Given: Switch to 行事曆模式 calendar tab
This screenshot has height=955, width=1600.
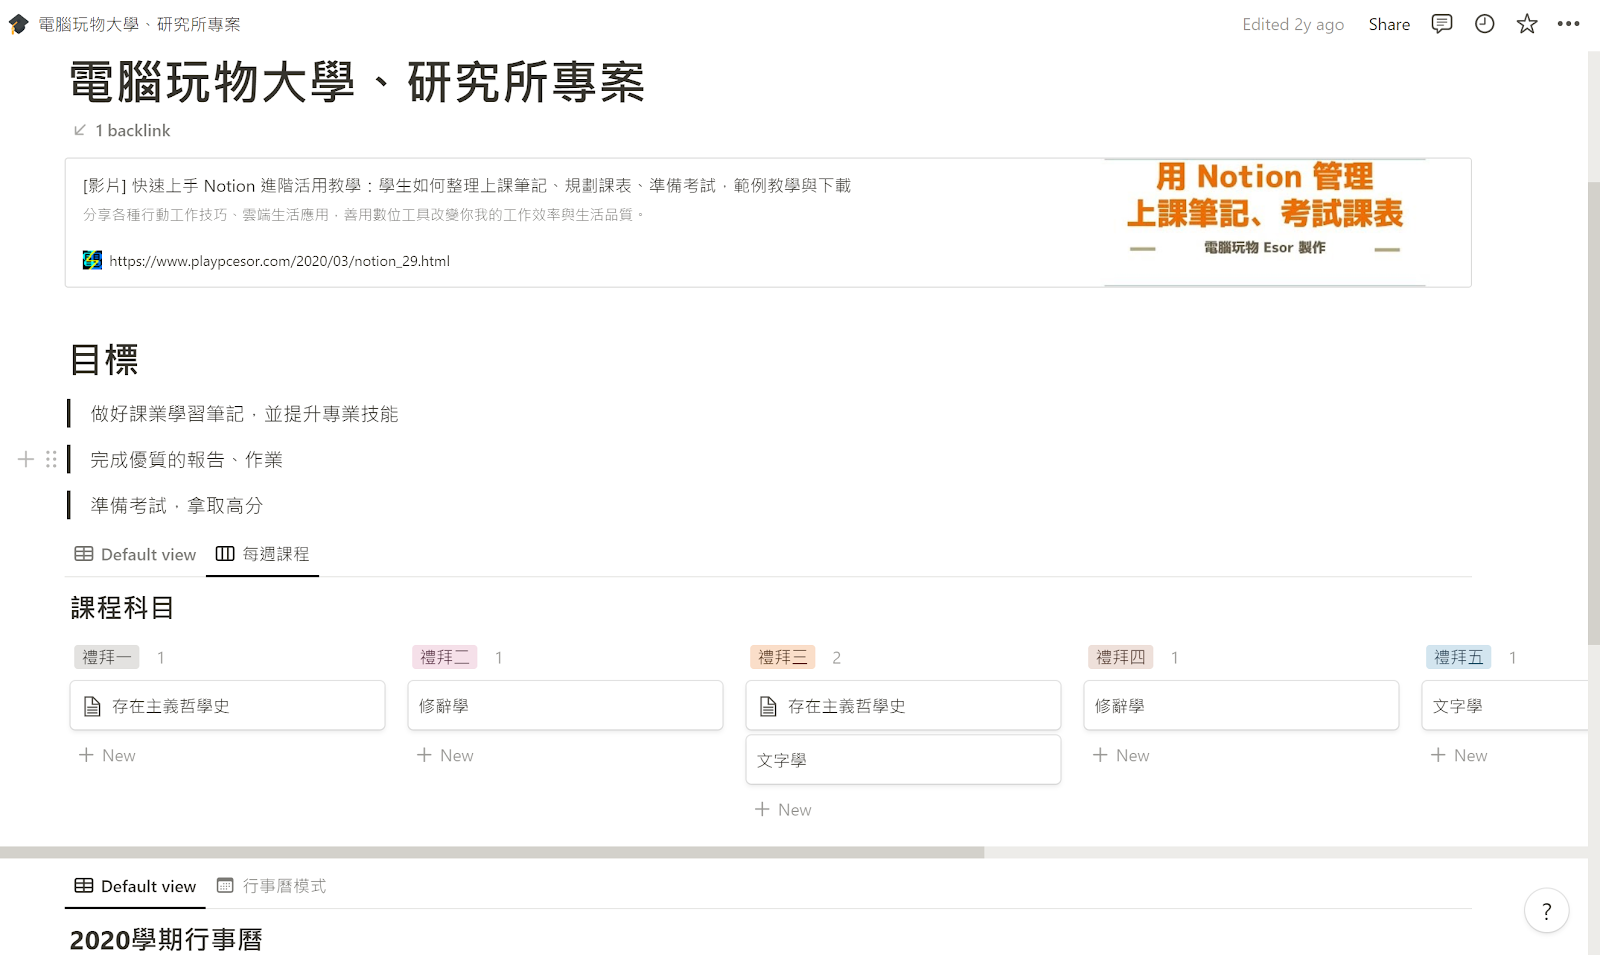Looking at the screenshot, I should pyautogui.click(x=272, y=886).
